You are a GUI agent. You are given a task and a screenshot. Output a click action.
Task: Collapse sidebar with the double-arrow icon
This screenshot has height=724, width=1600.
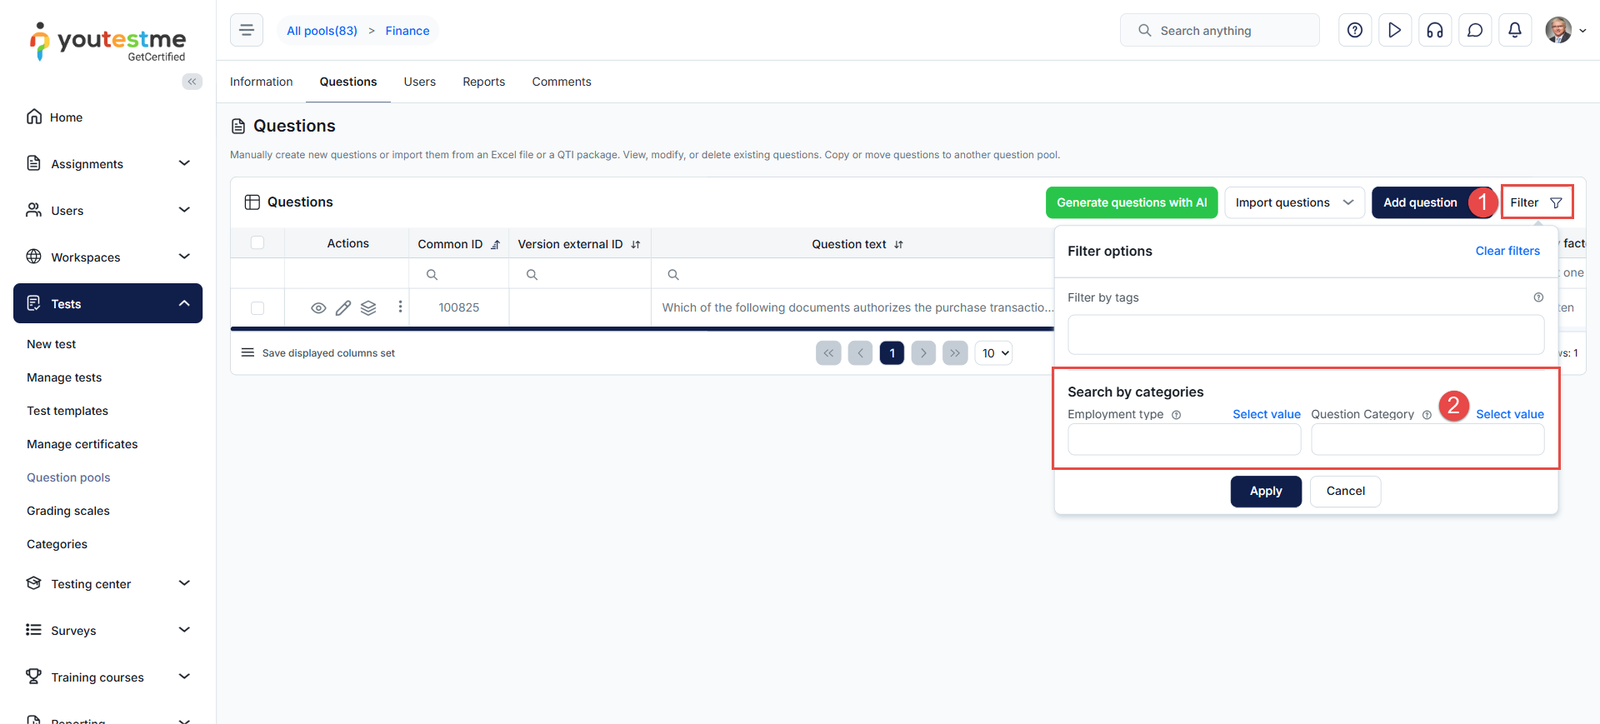pyautogui.click(x=192, y=82)
